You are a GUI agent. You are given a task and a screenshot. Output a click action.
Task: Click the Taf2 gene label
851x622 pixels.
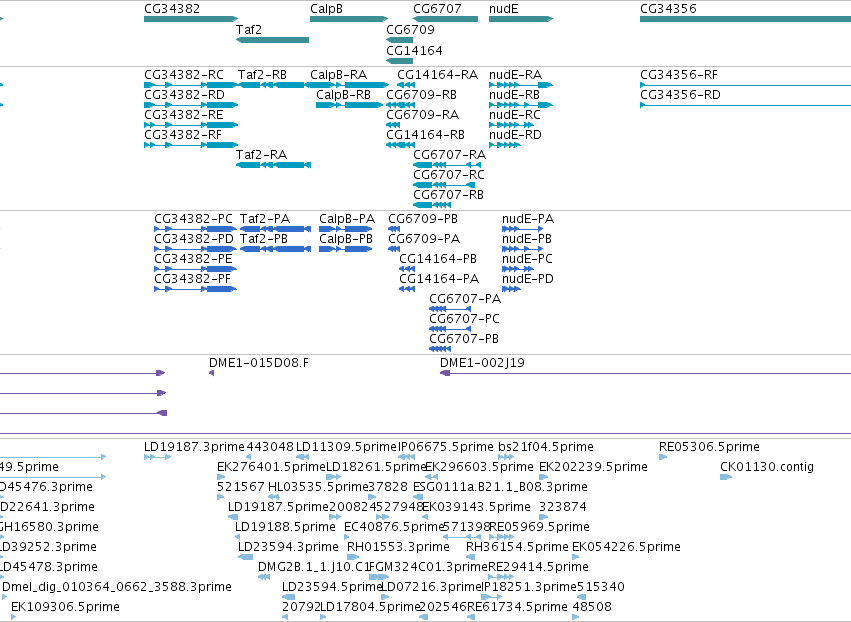tap(249, 30)
